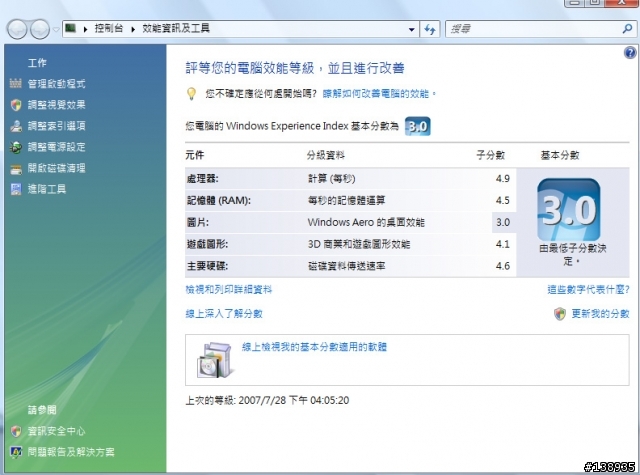640x475 pixels.
Task: Click the small 3.0 base score badge
Action: point(418,126)
